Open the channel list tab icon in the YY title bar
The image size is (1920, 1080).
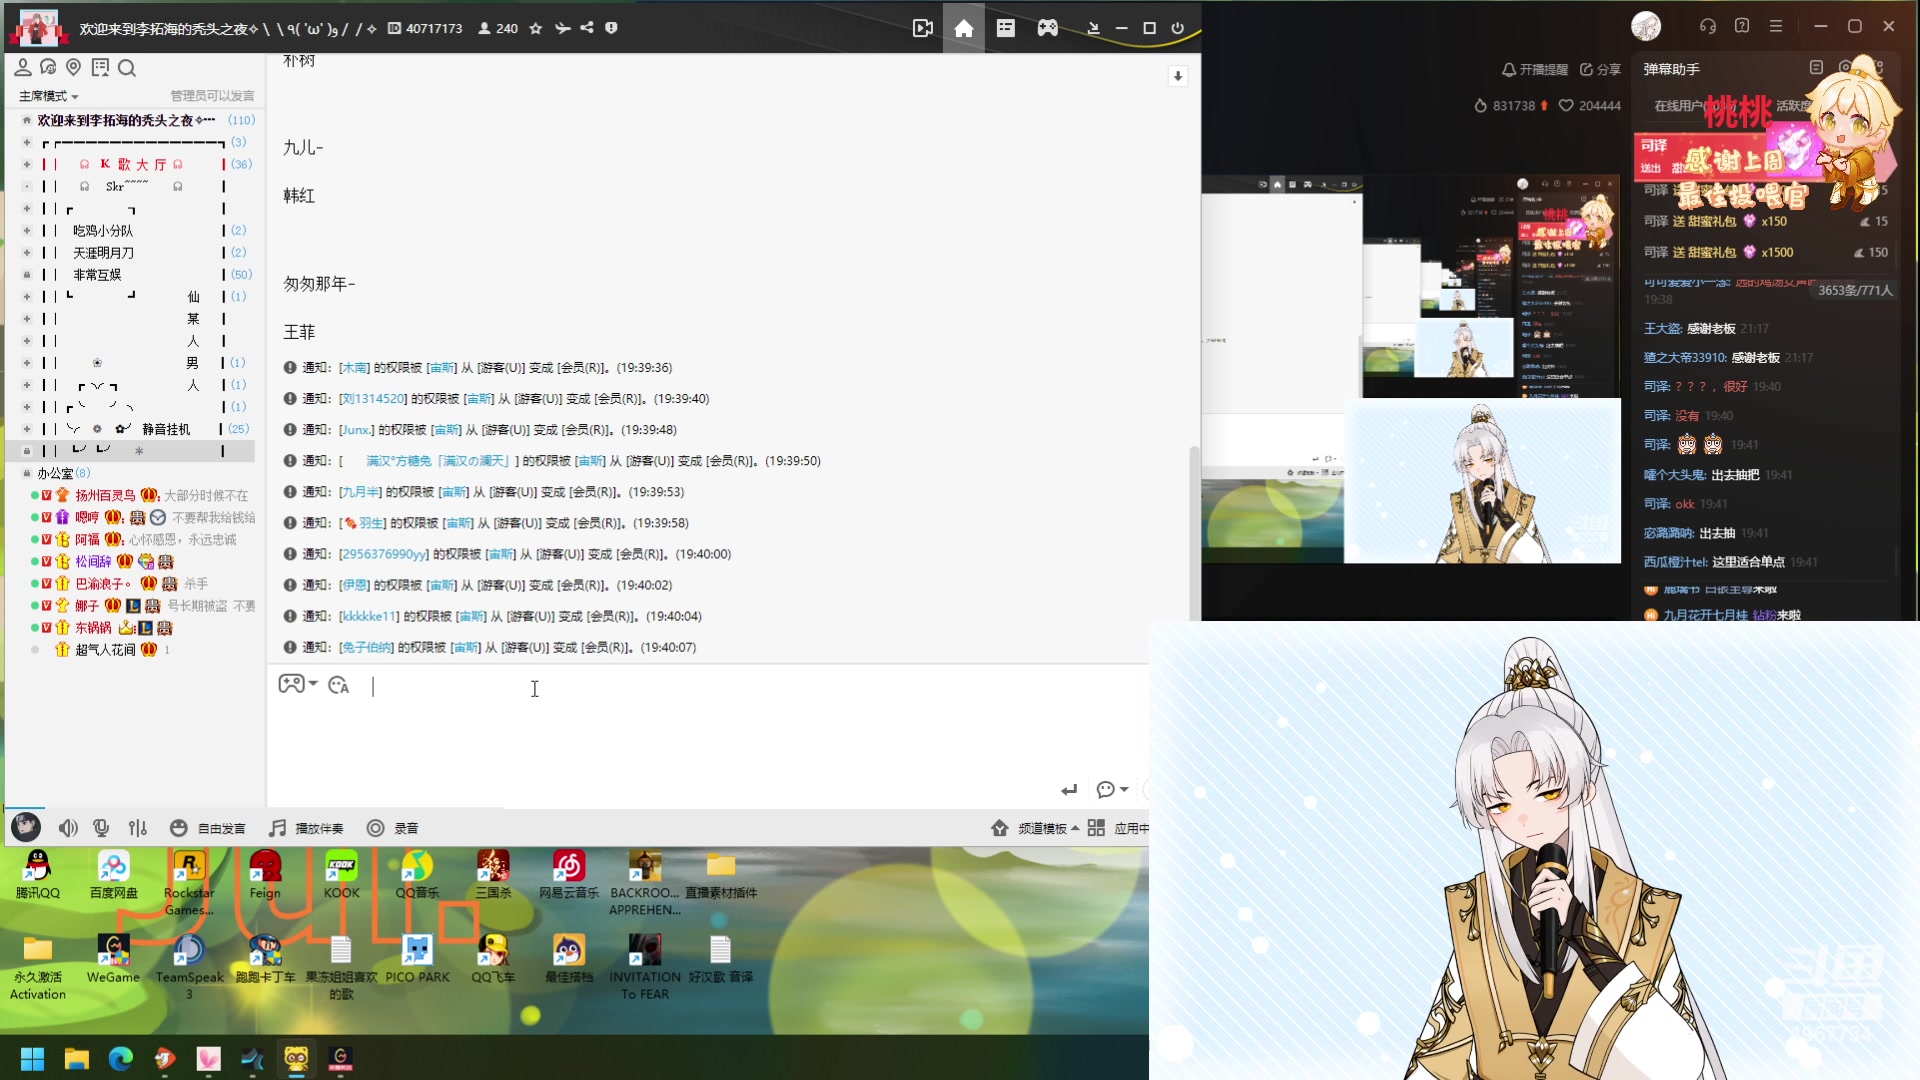(x=1006, y=28)
